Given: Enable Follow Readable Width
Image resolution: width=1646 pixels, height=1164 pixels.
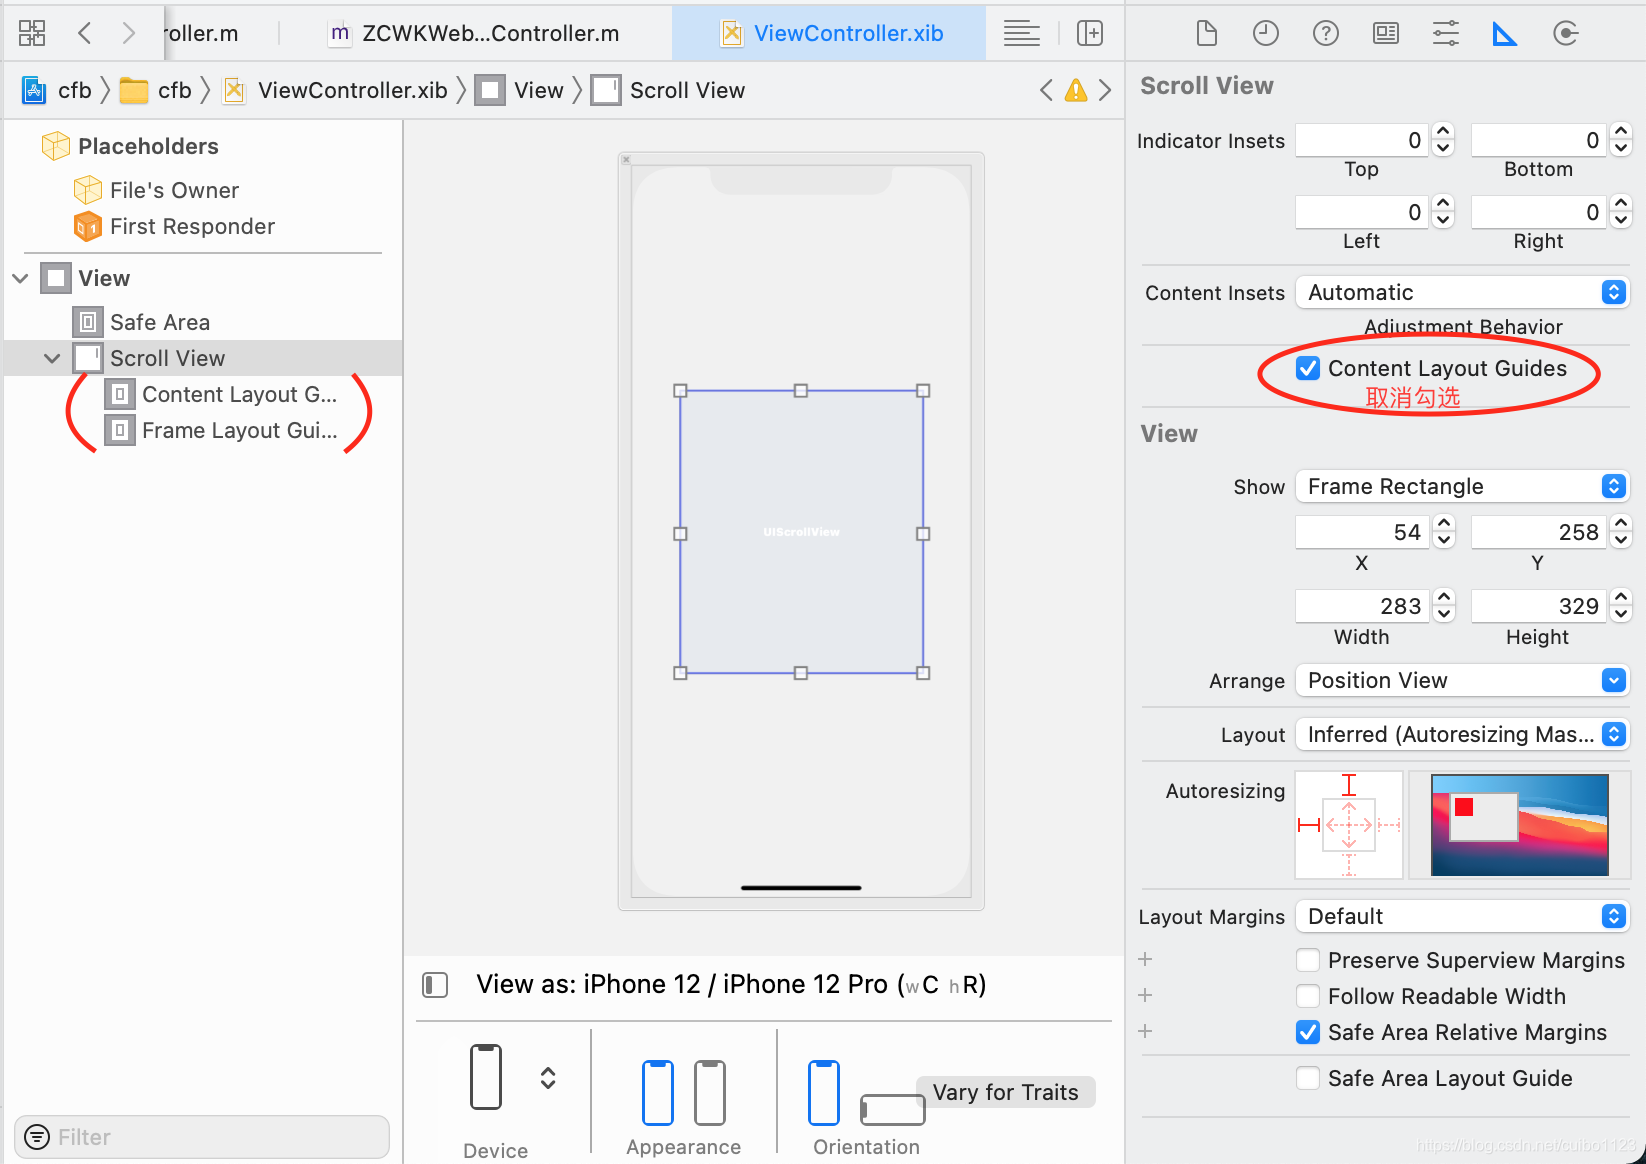Looking at the screenshot, I should coord(1308,996).
